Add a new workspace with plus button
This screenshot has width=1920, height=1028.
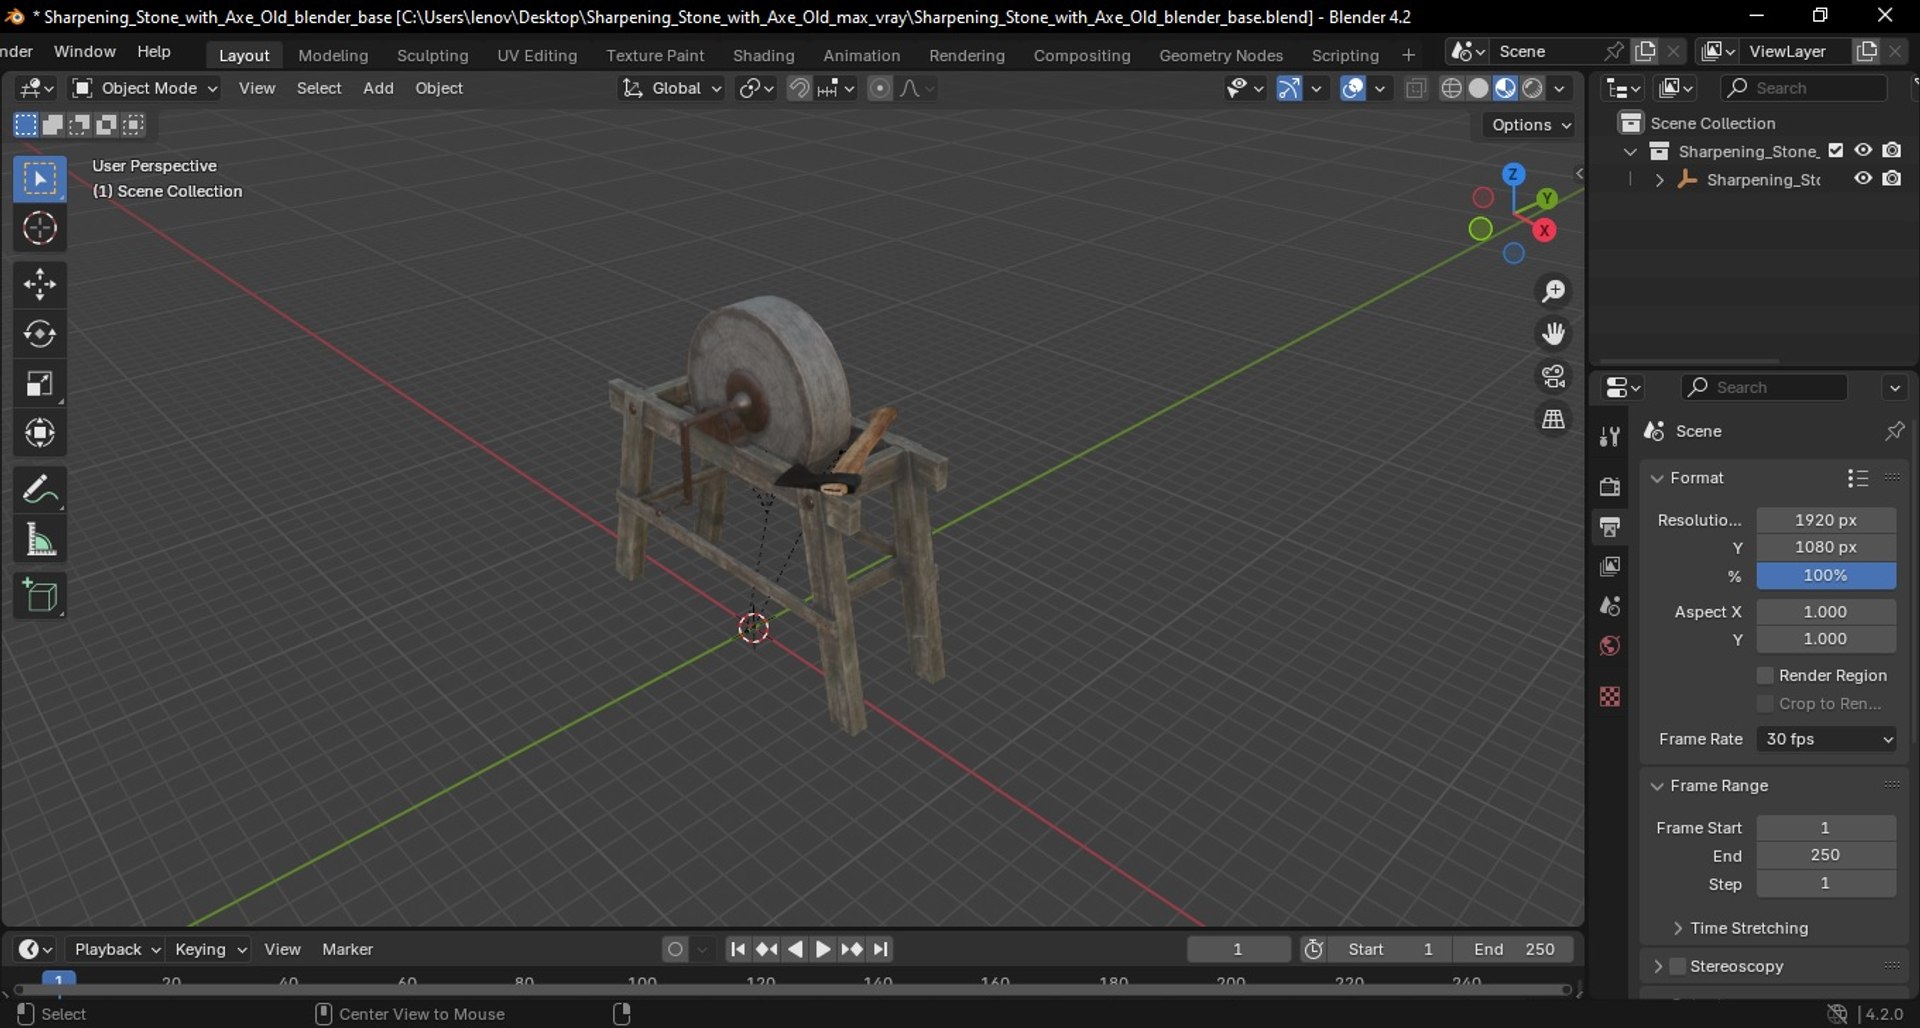click(x=1408, y=55)
